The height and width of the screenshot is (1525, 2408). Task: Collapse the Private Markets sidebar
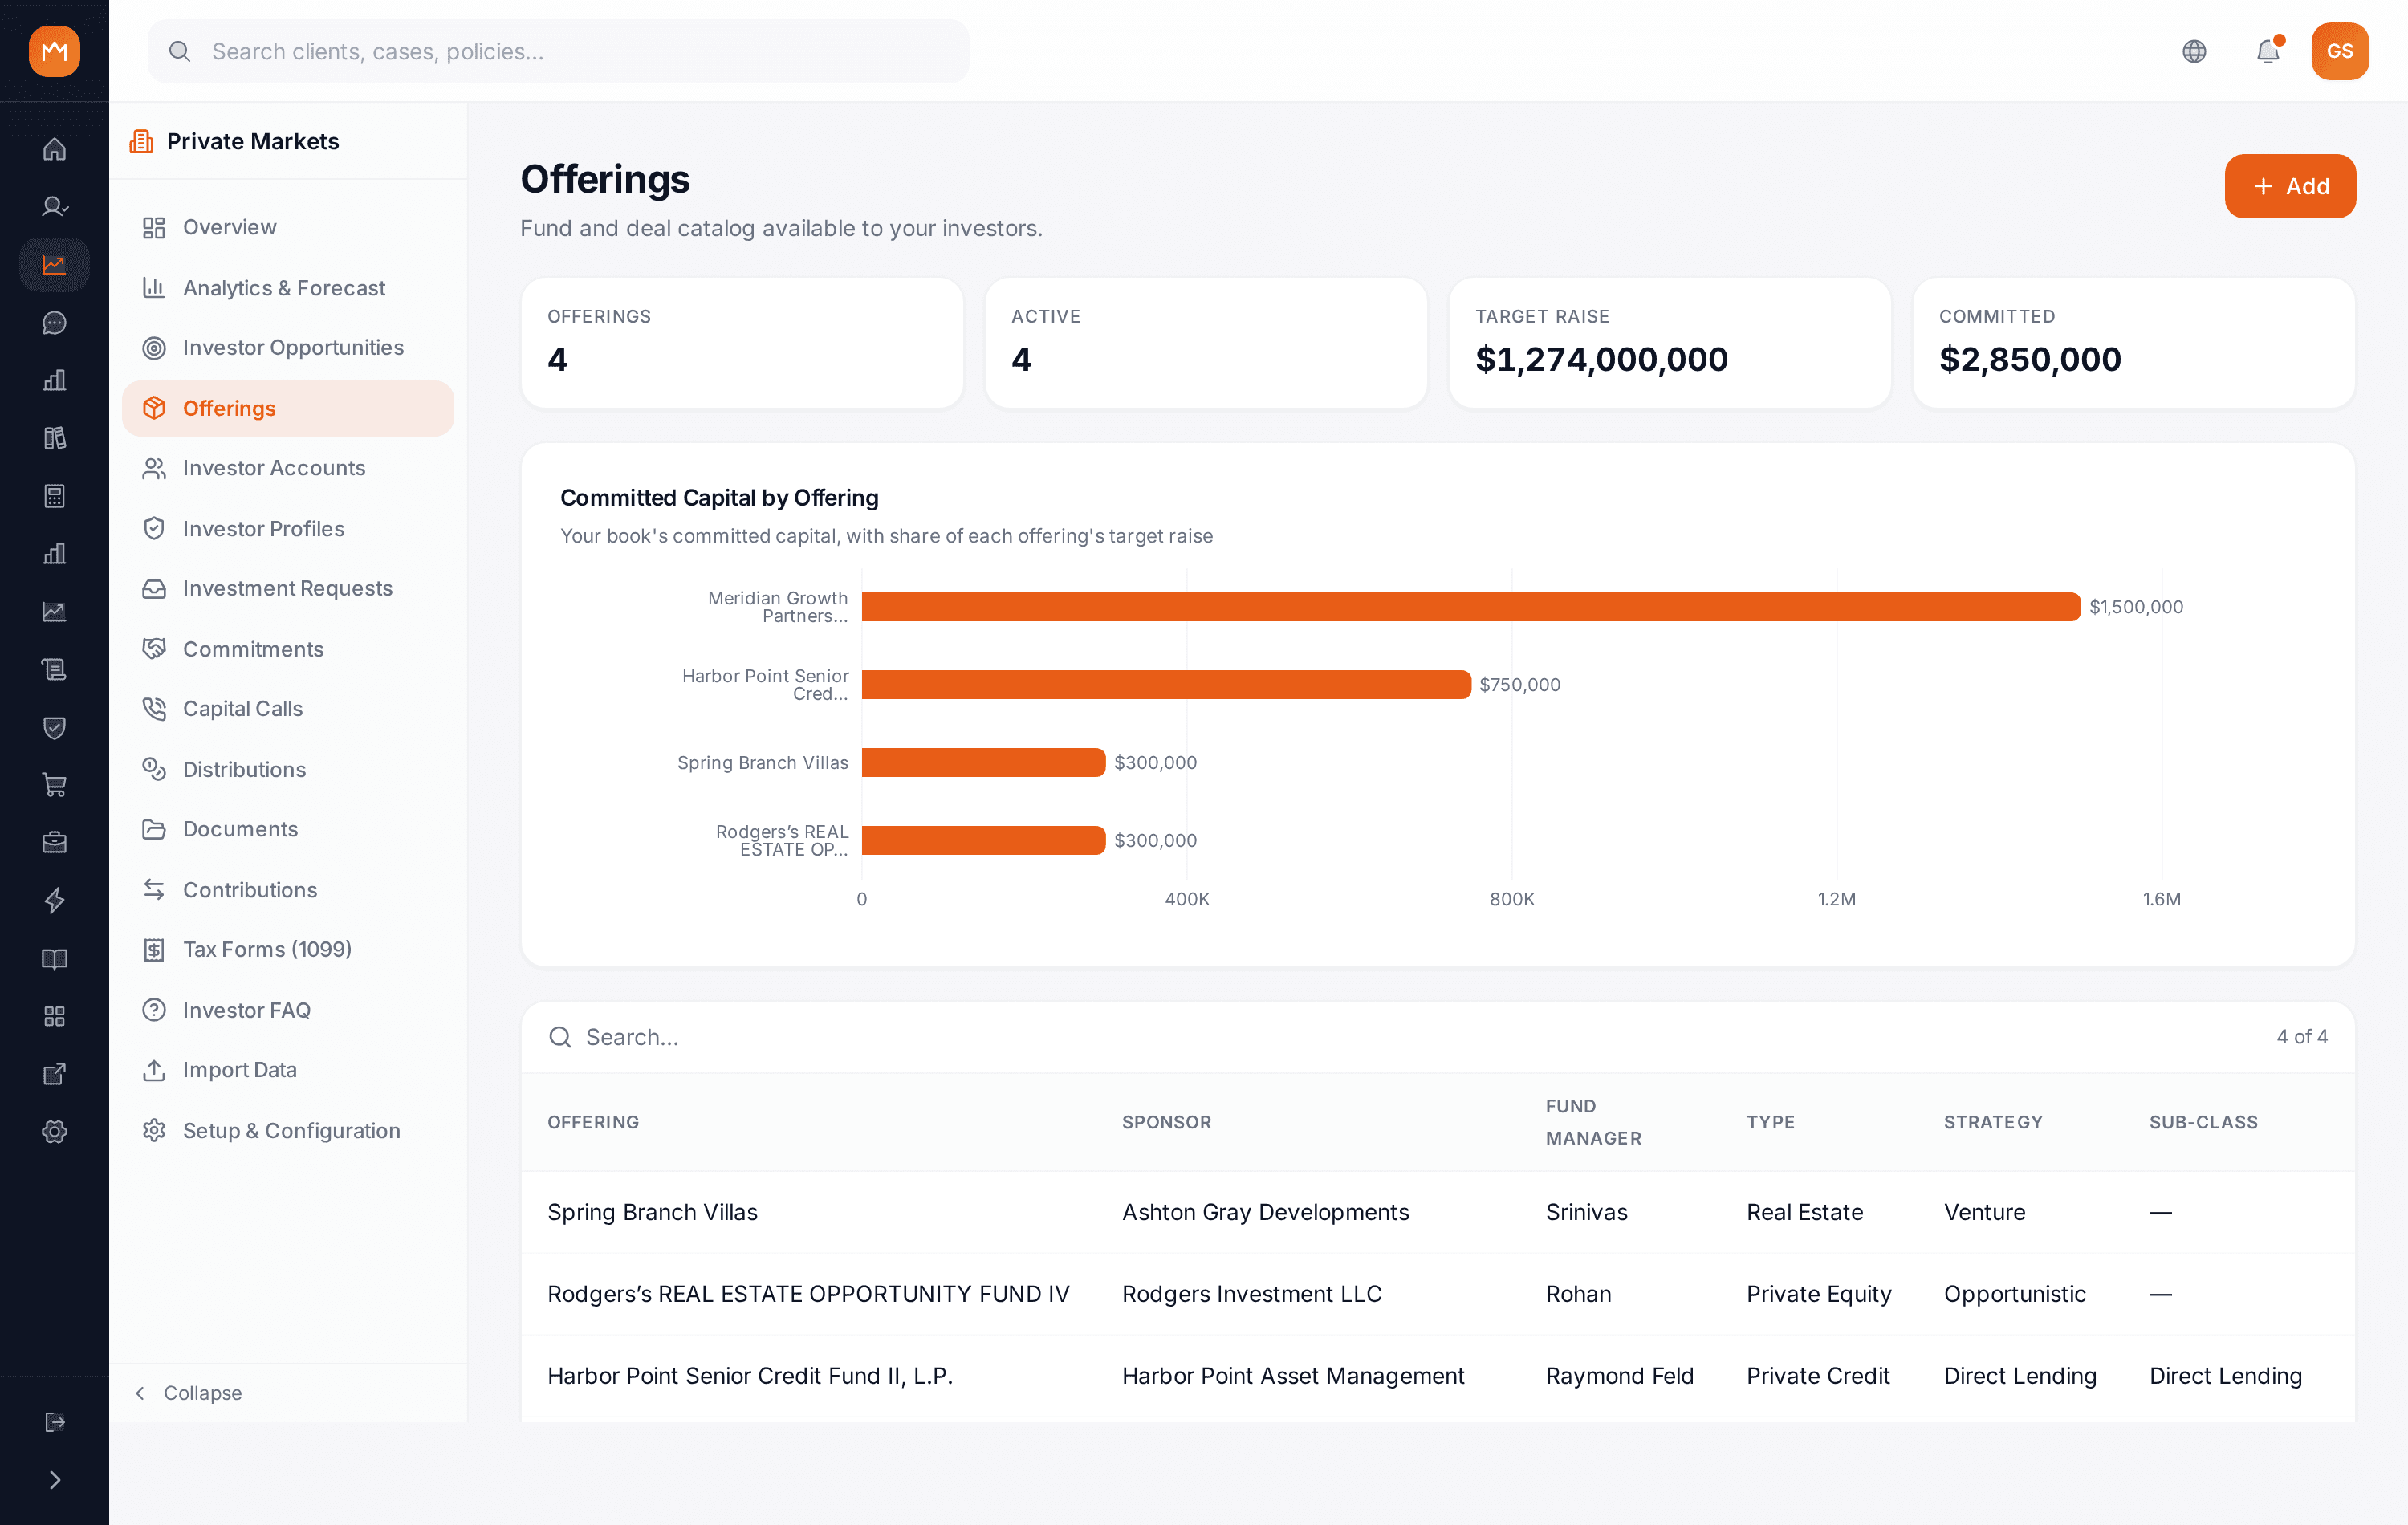(188, 1392)
